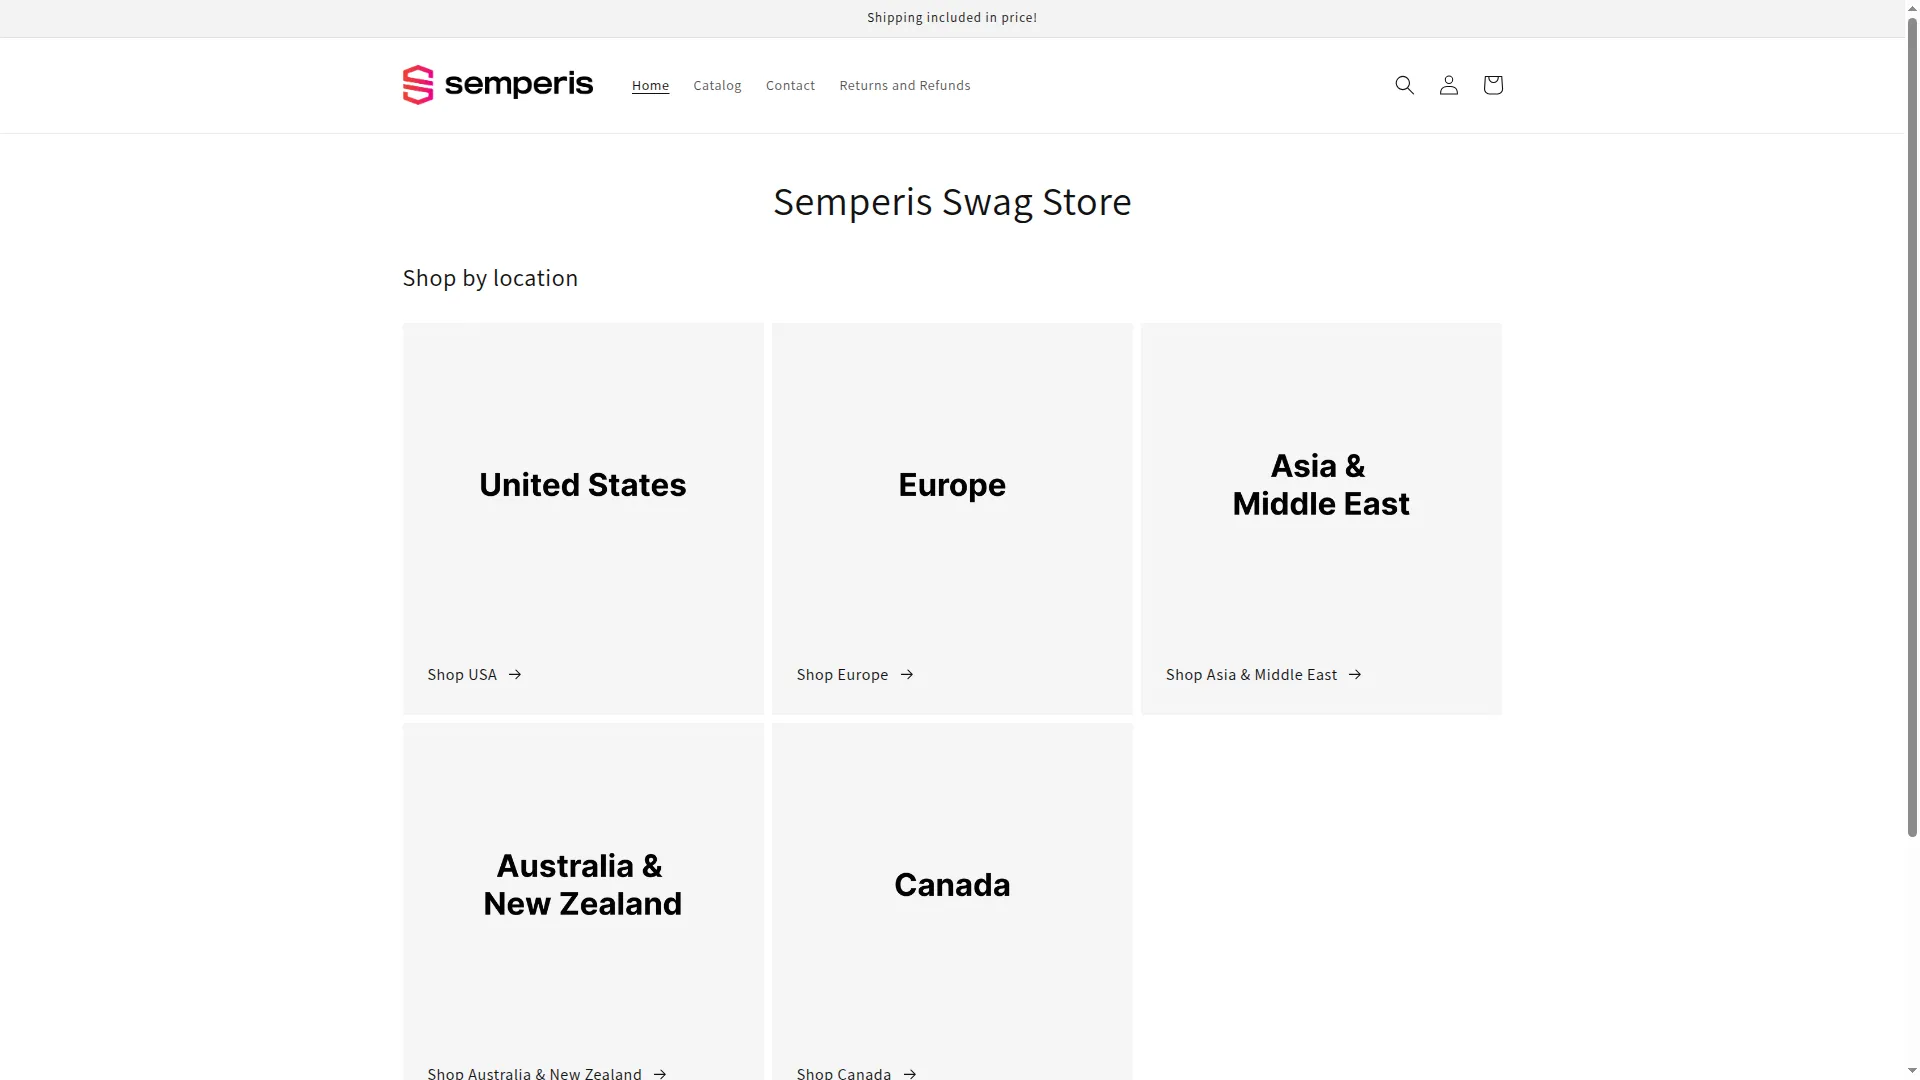Click the Semperis logo
The height and width of the screenshot is (1080, 1920).
pos(497,85)
